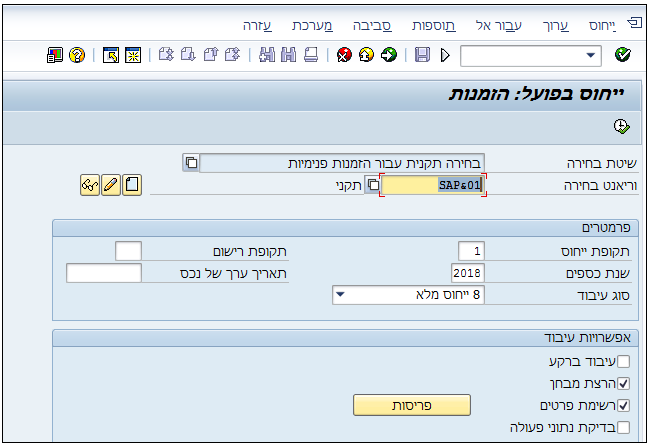Open the עזרה menu
This screenshot has height=446, width=650.
[x=257, y=26]
